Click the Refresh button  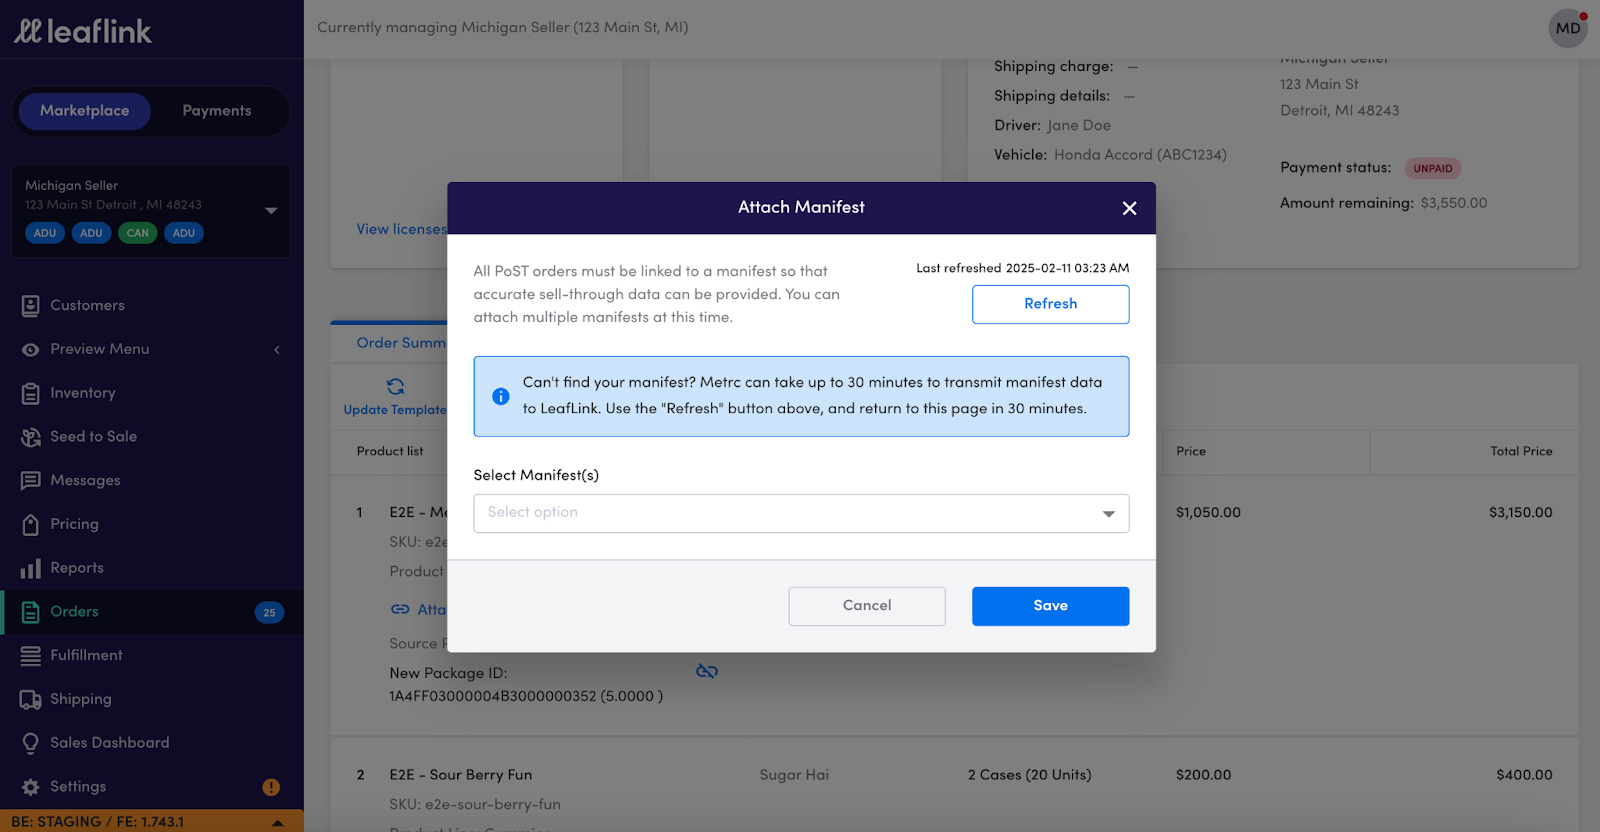(1050, 304)
